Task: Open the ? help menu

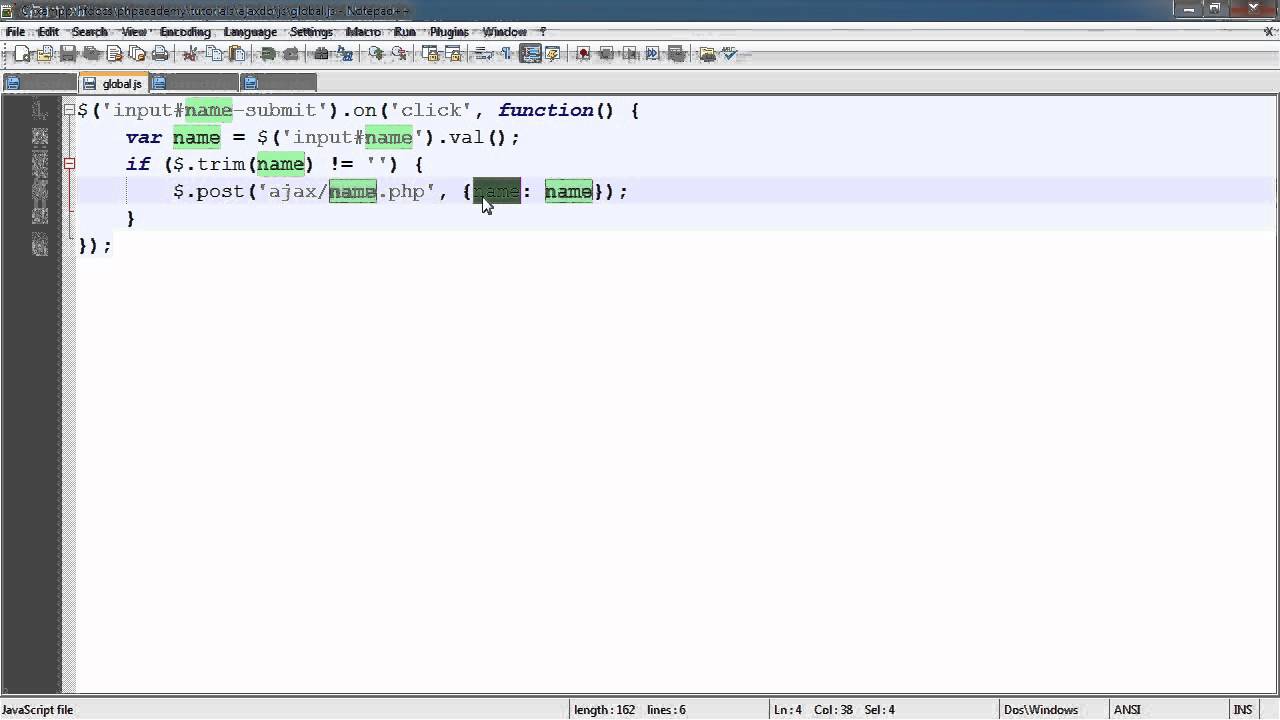Action: pos(543,32)
